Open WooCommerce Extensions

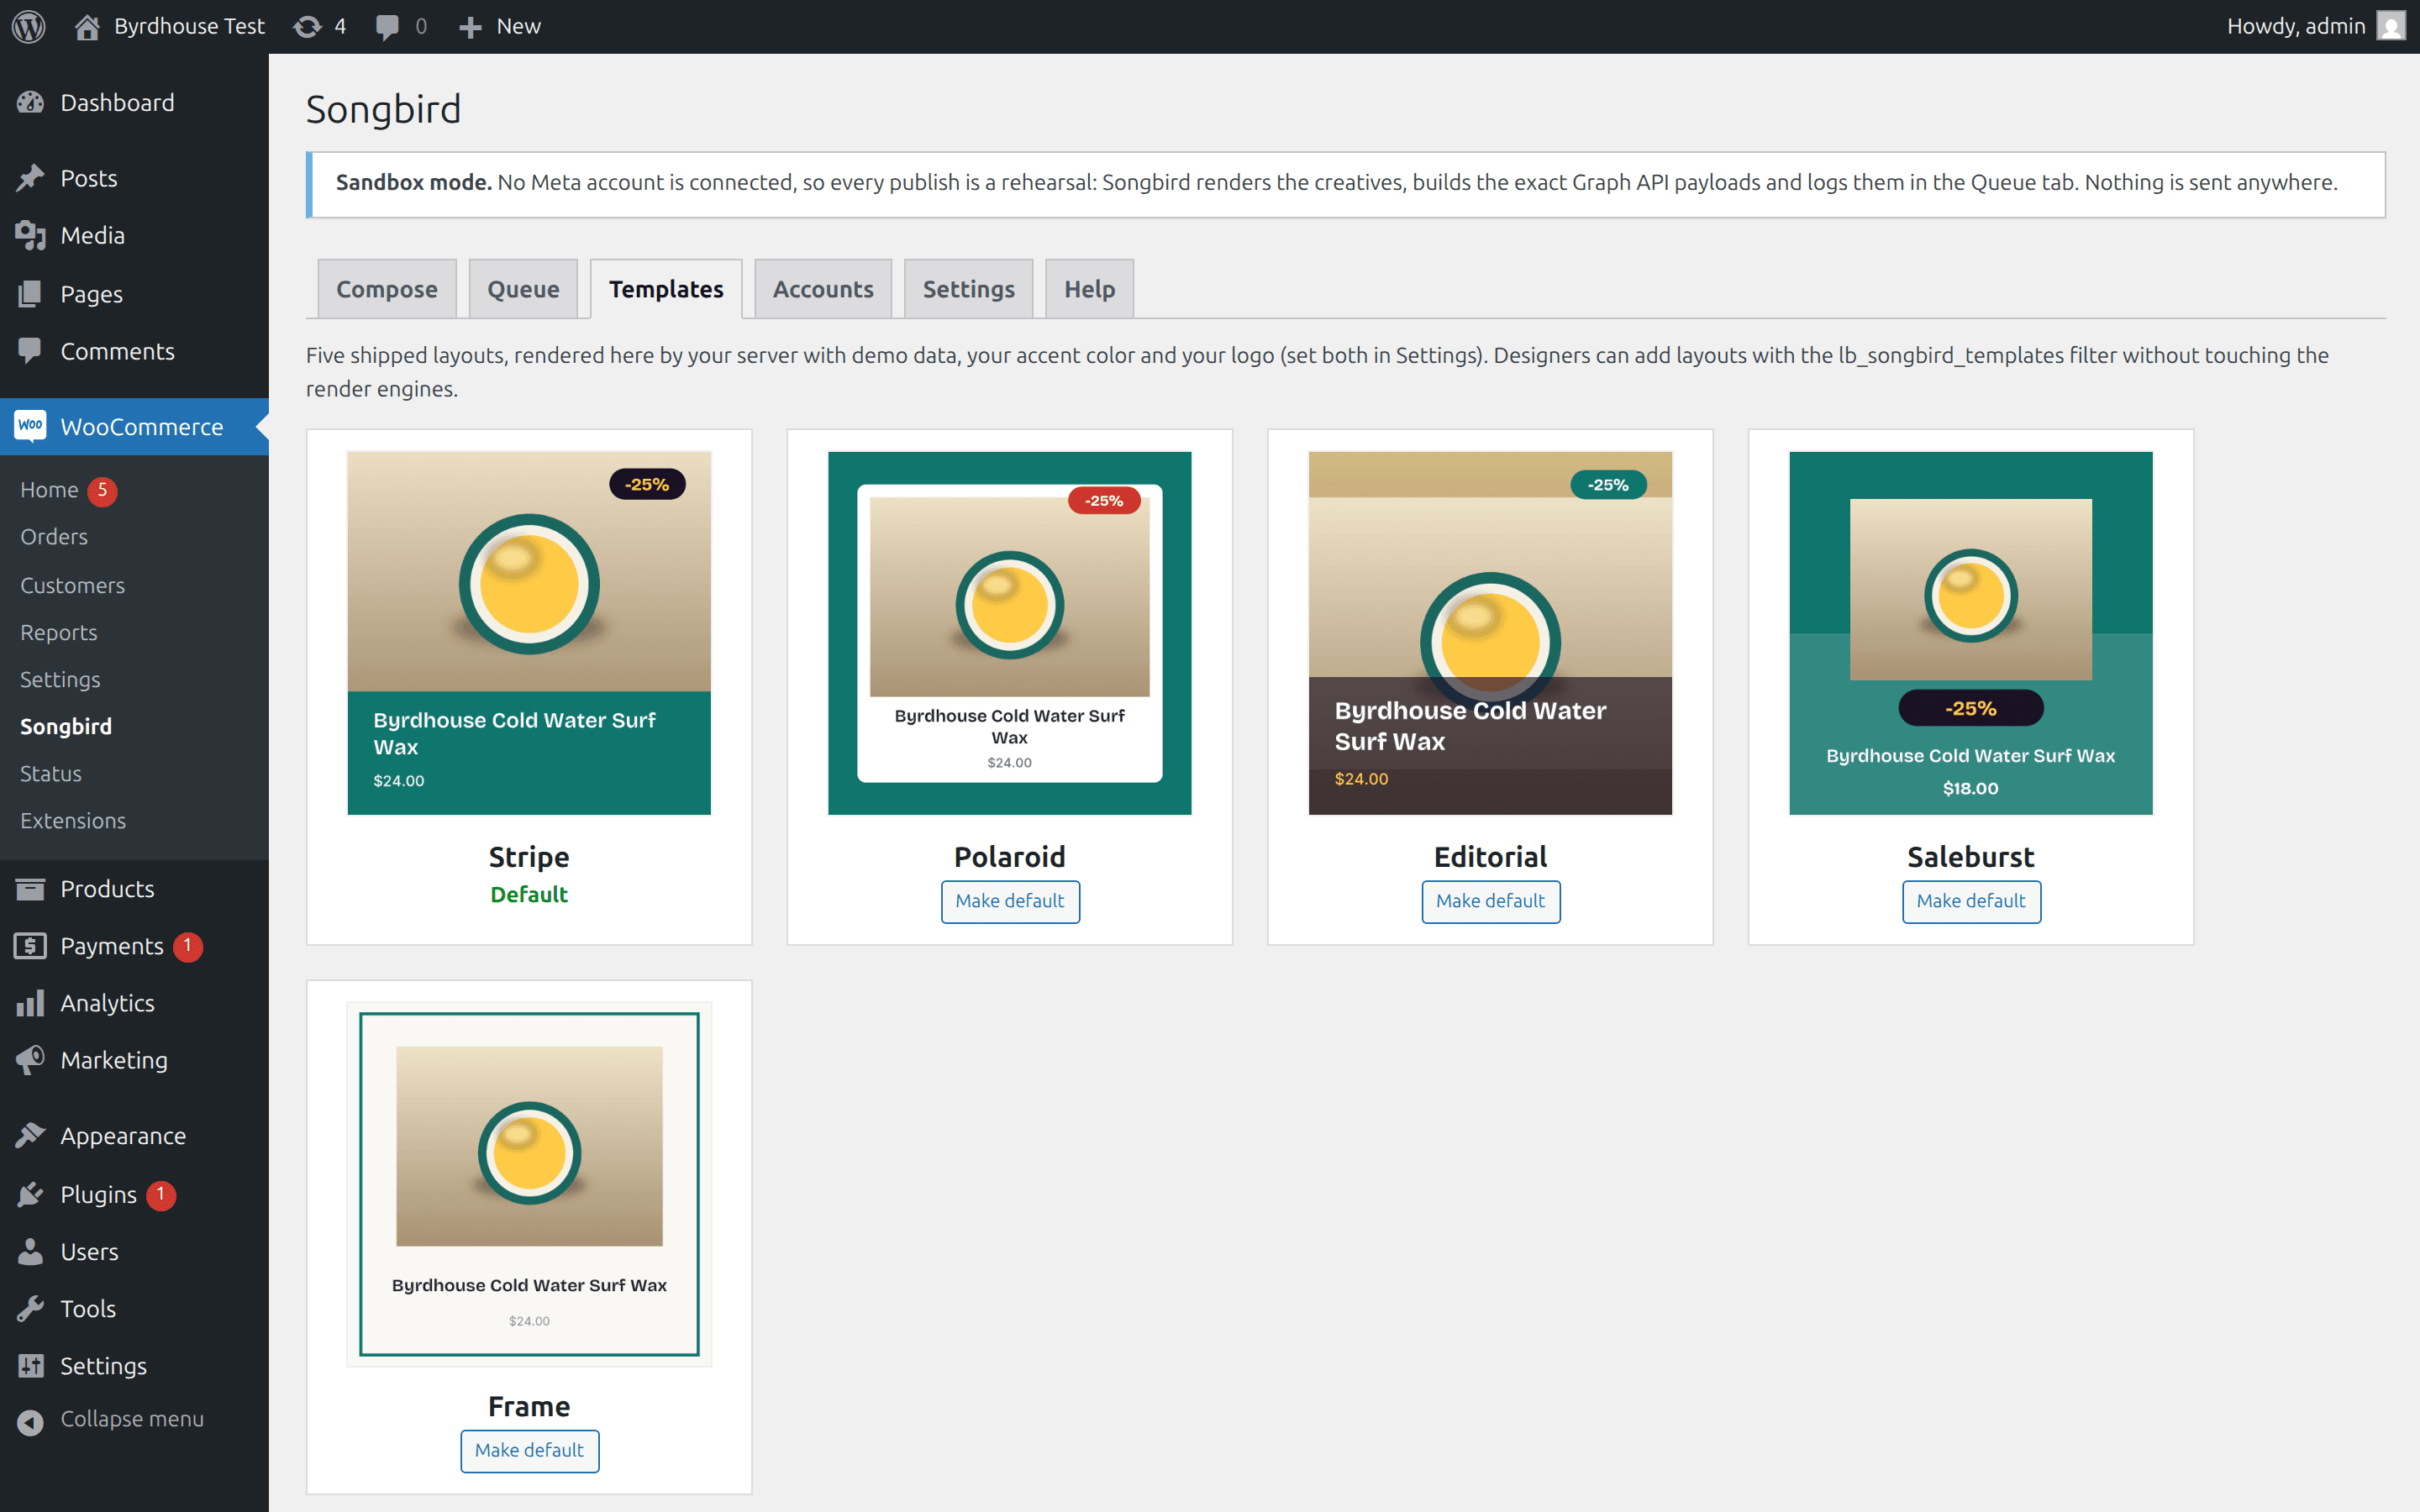tap(73, 820)
